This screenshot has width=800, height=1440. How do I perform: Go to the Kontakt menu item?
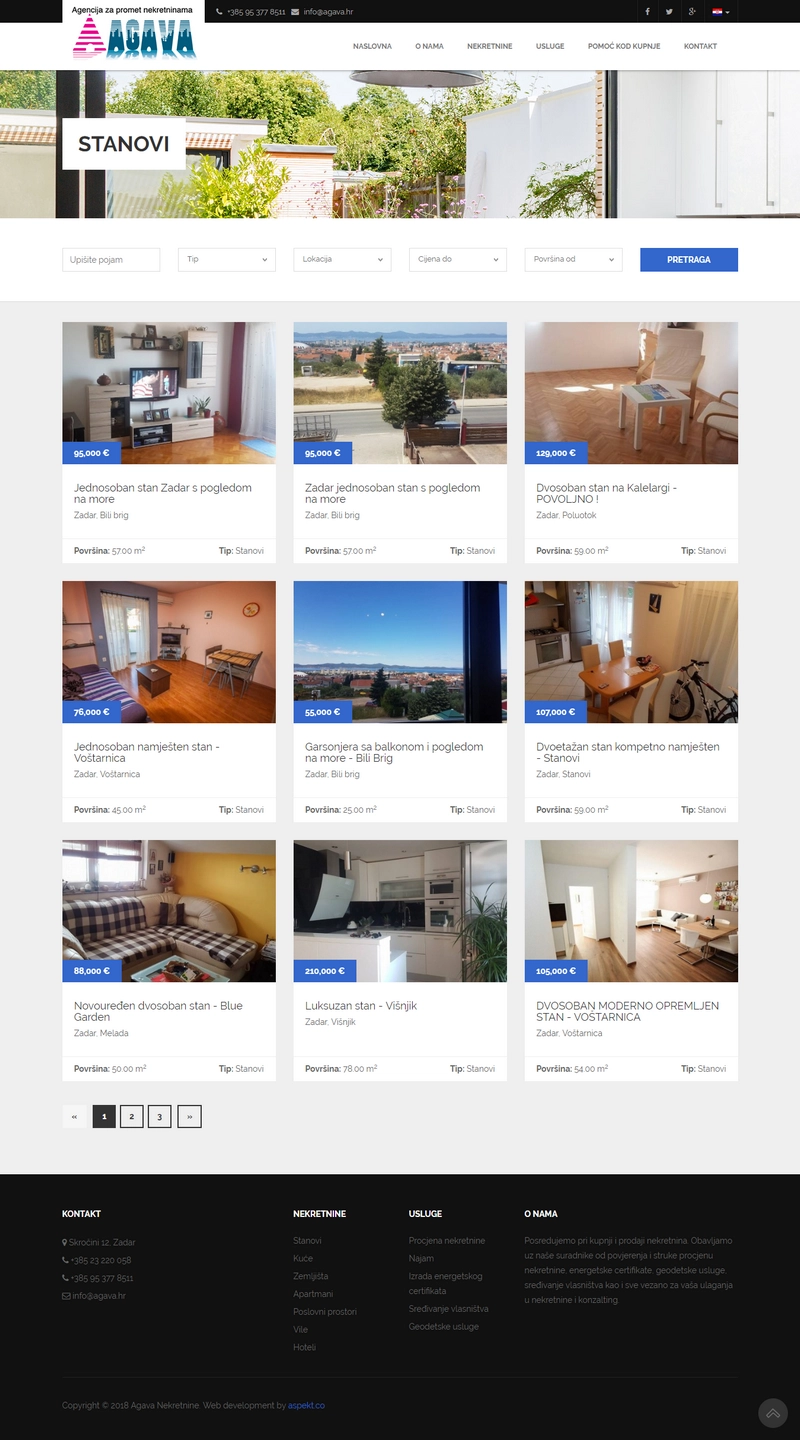tap(700, 46)
